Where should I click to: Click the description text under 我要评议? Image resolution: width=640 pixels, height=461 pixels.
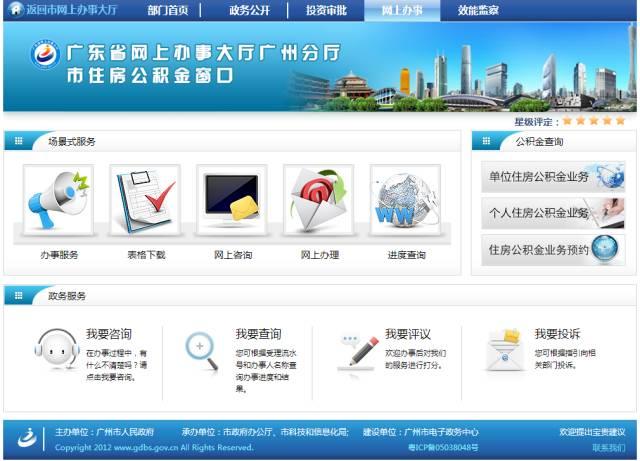point(416,359)
